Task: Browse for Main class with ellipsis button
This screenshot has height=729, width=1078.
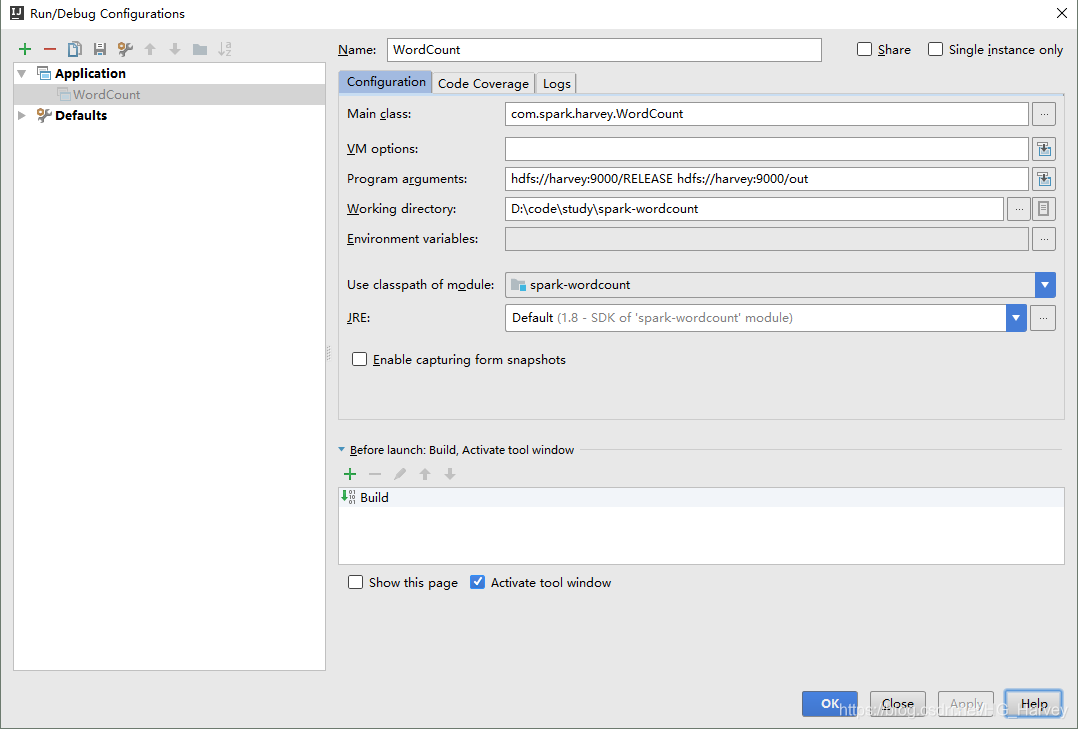Action: point(1044,114)
